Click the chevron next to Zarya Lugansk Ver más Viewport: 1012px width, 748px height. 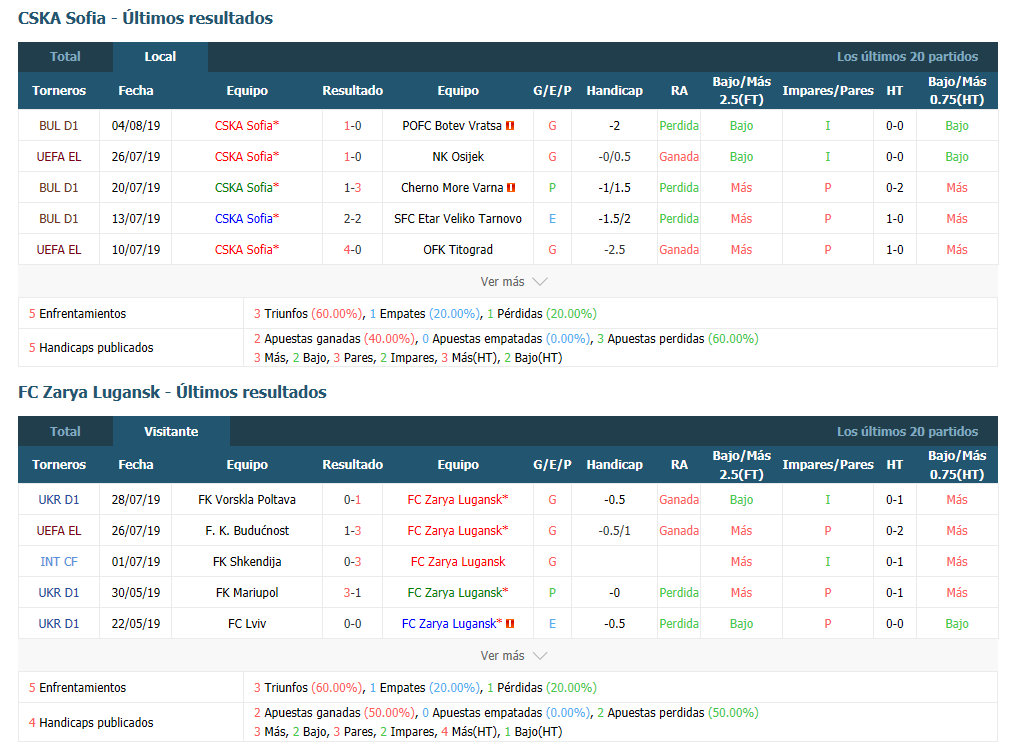click(540, 656)
